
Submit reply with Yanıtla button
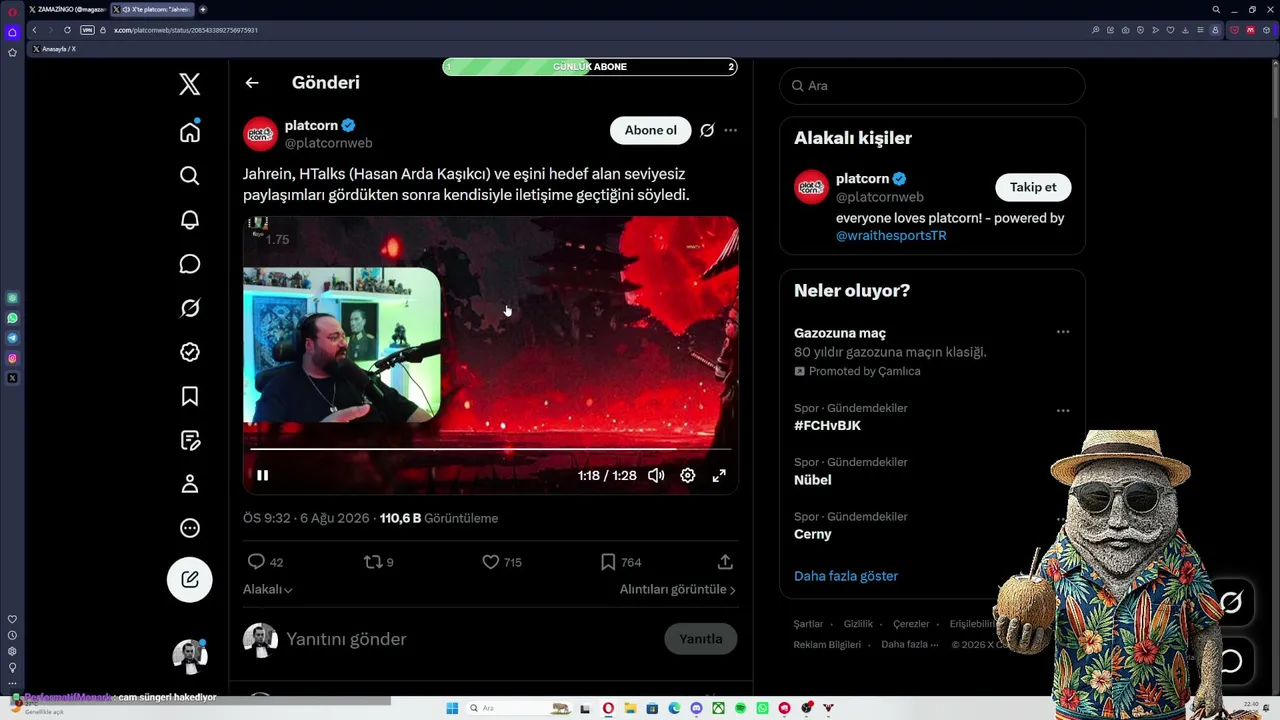701,639
